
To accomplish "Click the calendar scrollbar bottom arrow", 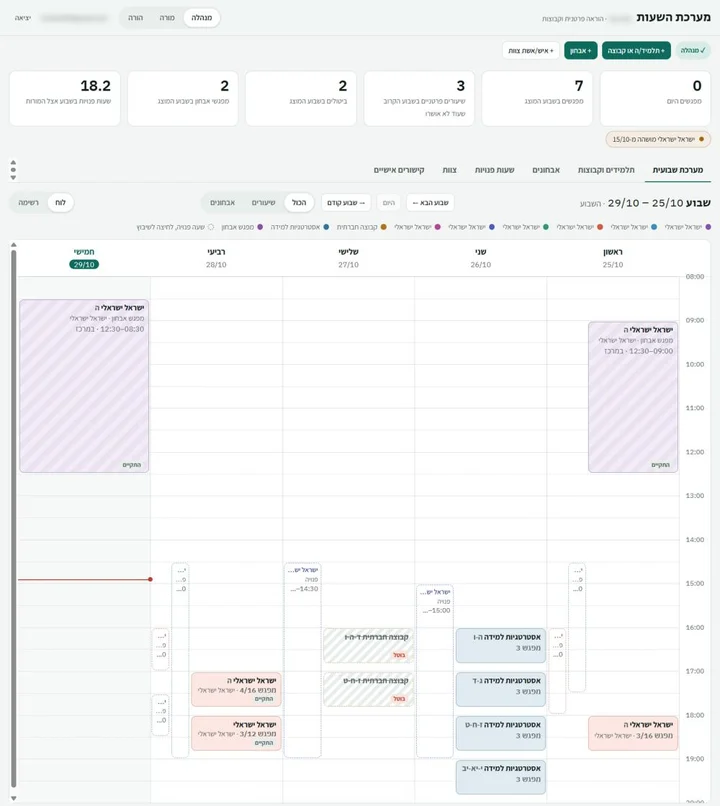I will 14,798.
